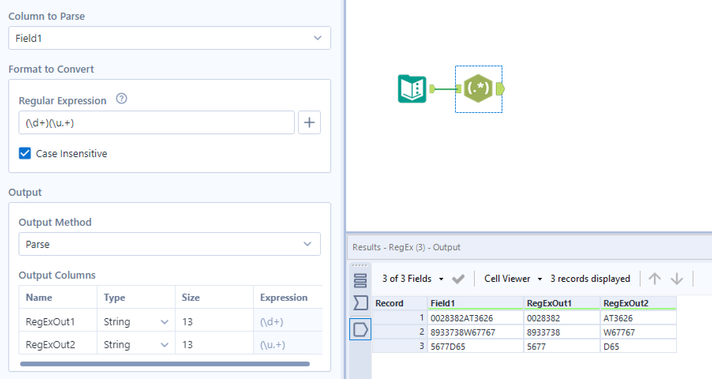712x379 pixels.
Task: Open the Column to Parse Field1 dropdown
Action: tap(169, 38)
